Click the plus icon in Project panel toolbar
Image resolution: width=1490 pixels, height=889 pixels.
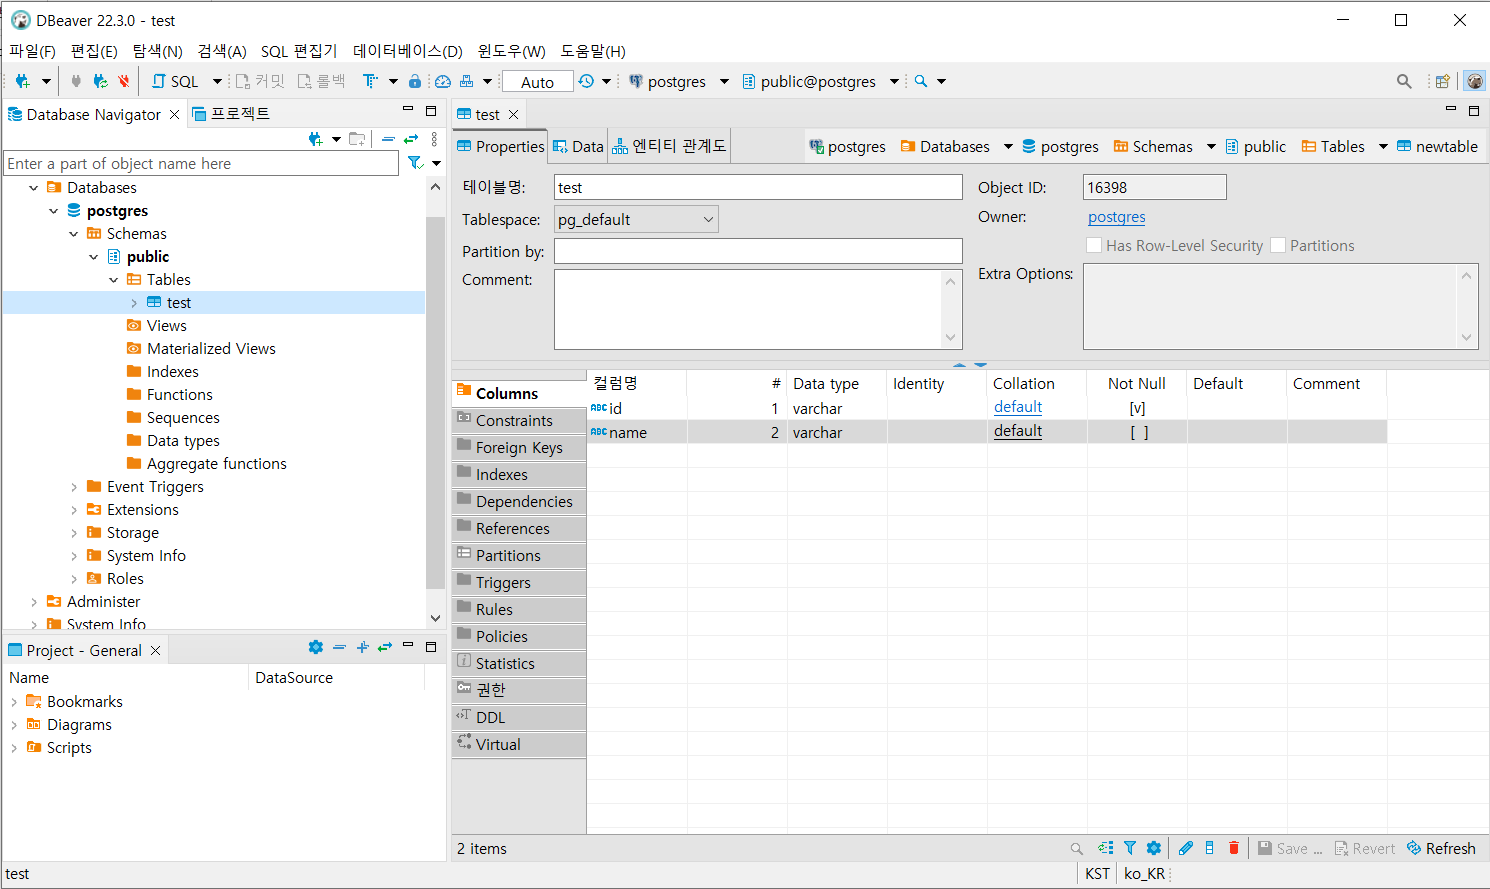[363, 647]
